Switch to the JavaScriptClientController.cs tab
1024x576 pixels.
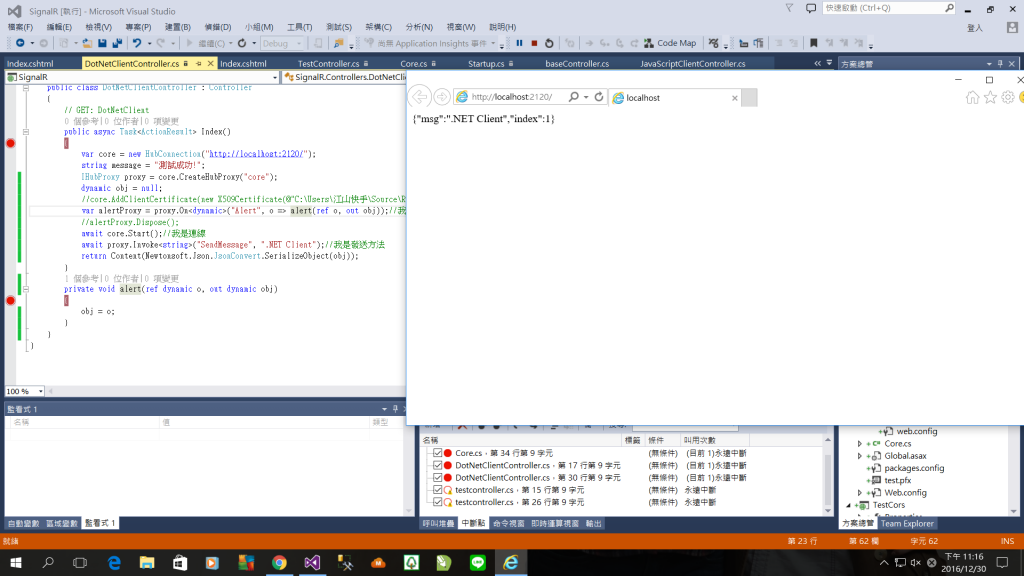coord(693,63)
